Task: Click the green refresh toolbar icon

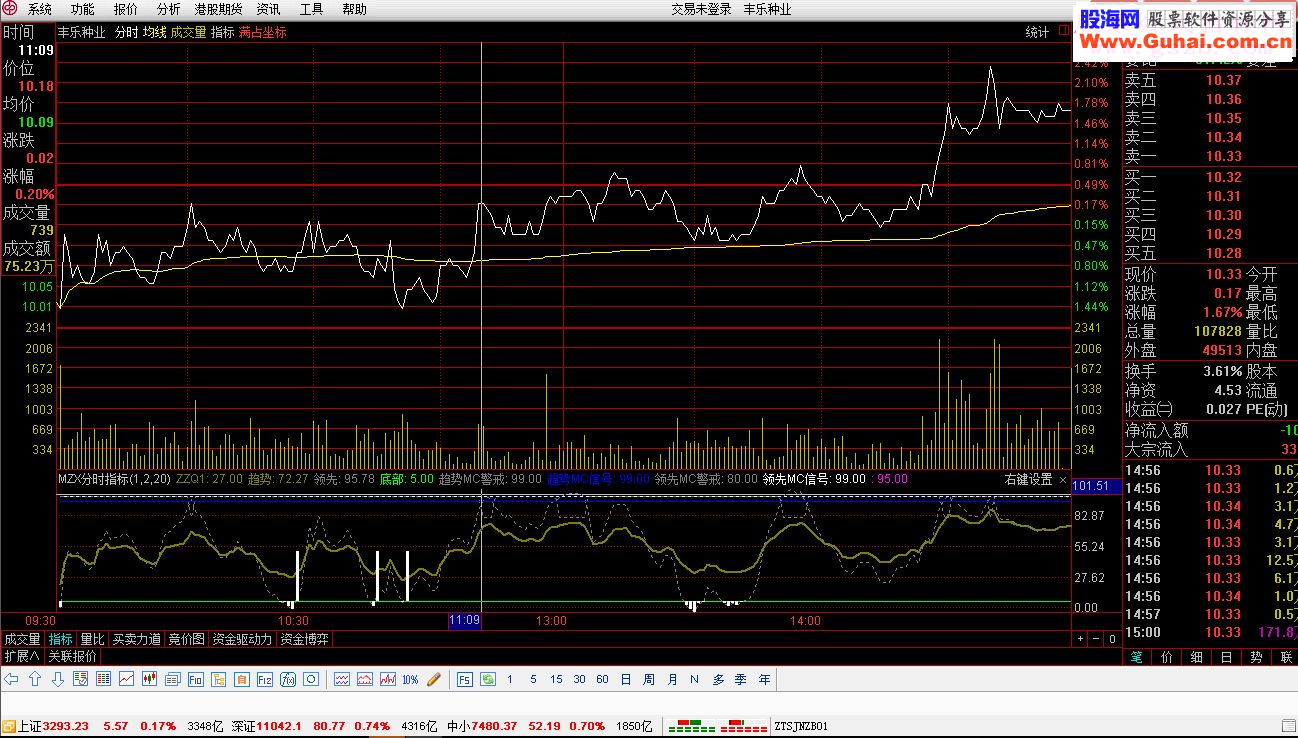Action: pos(487,679)
